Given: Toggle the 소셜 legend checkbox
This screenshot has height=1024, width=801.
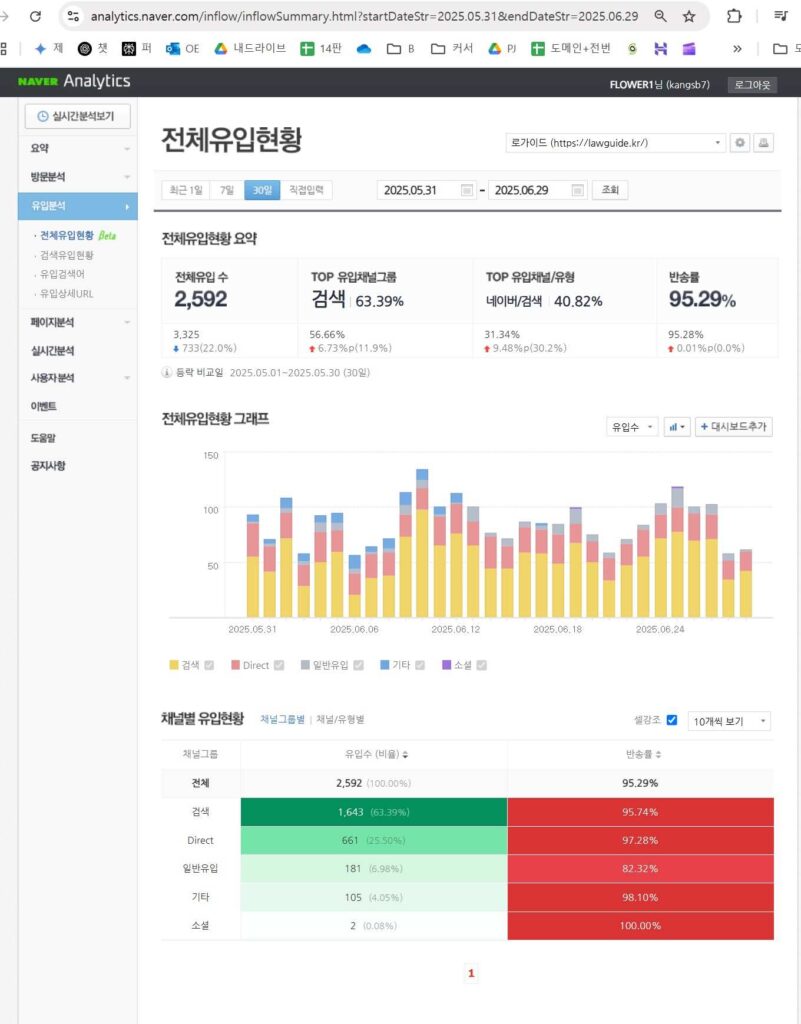Looking at the screenshot, I should point(482,665).
